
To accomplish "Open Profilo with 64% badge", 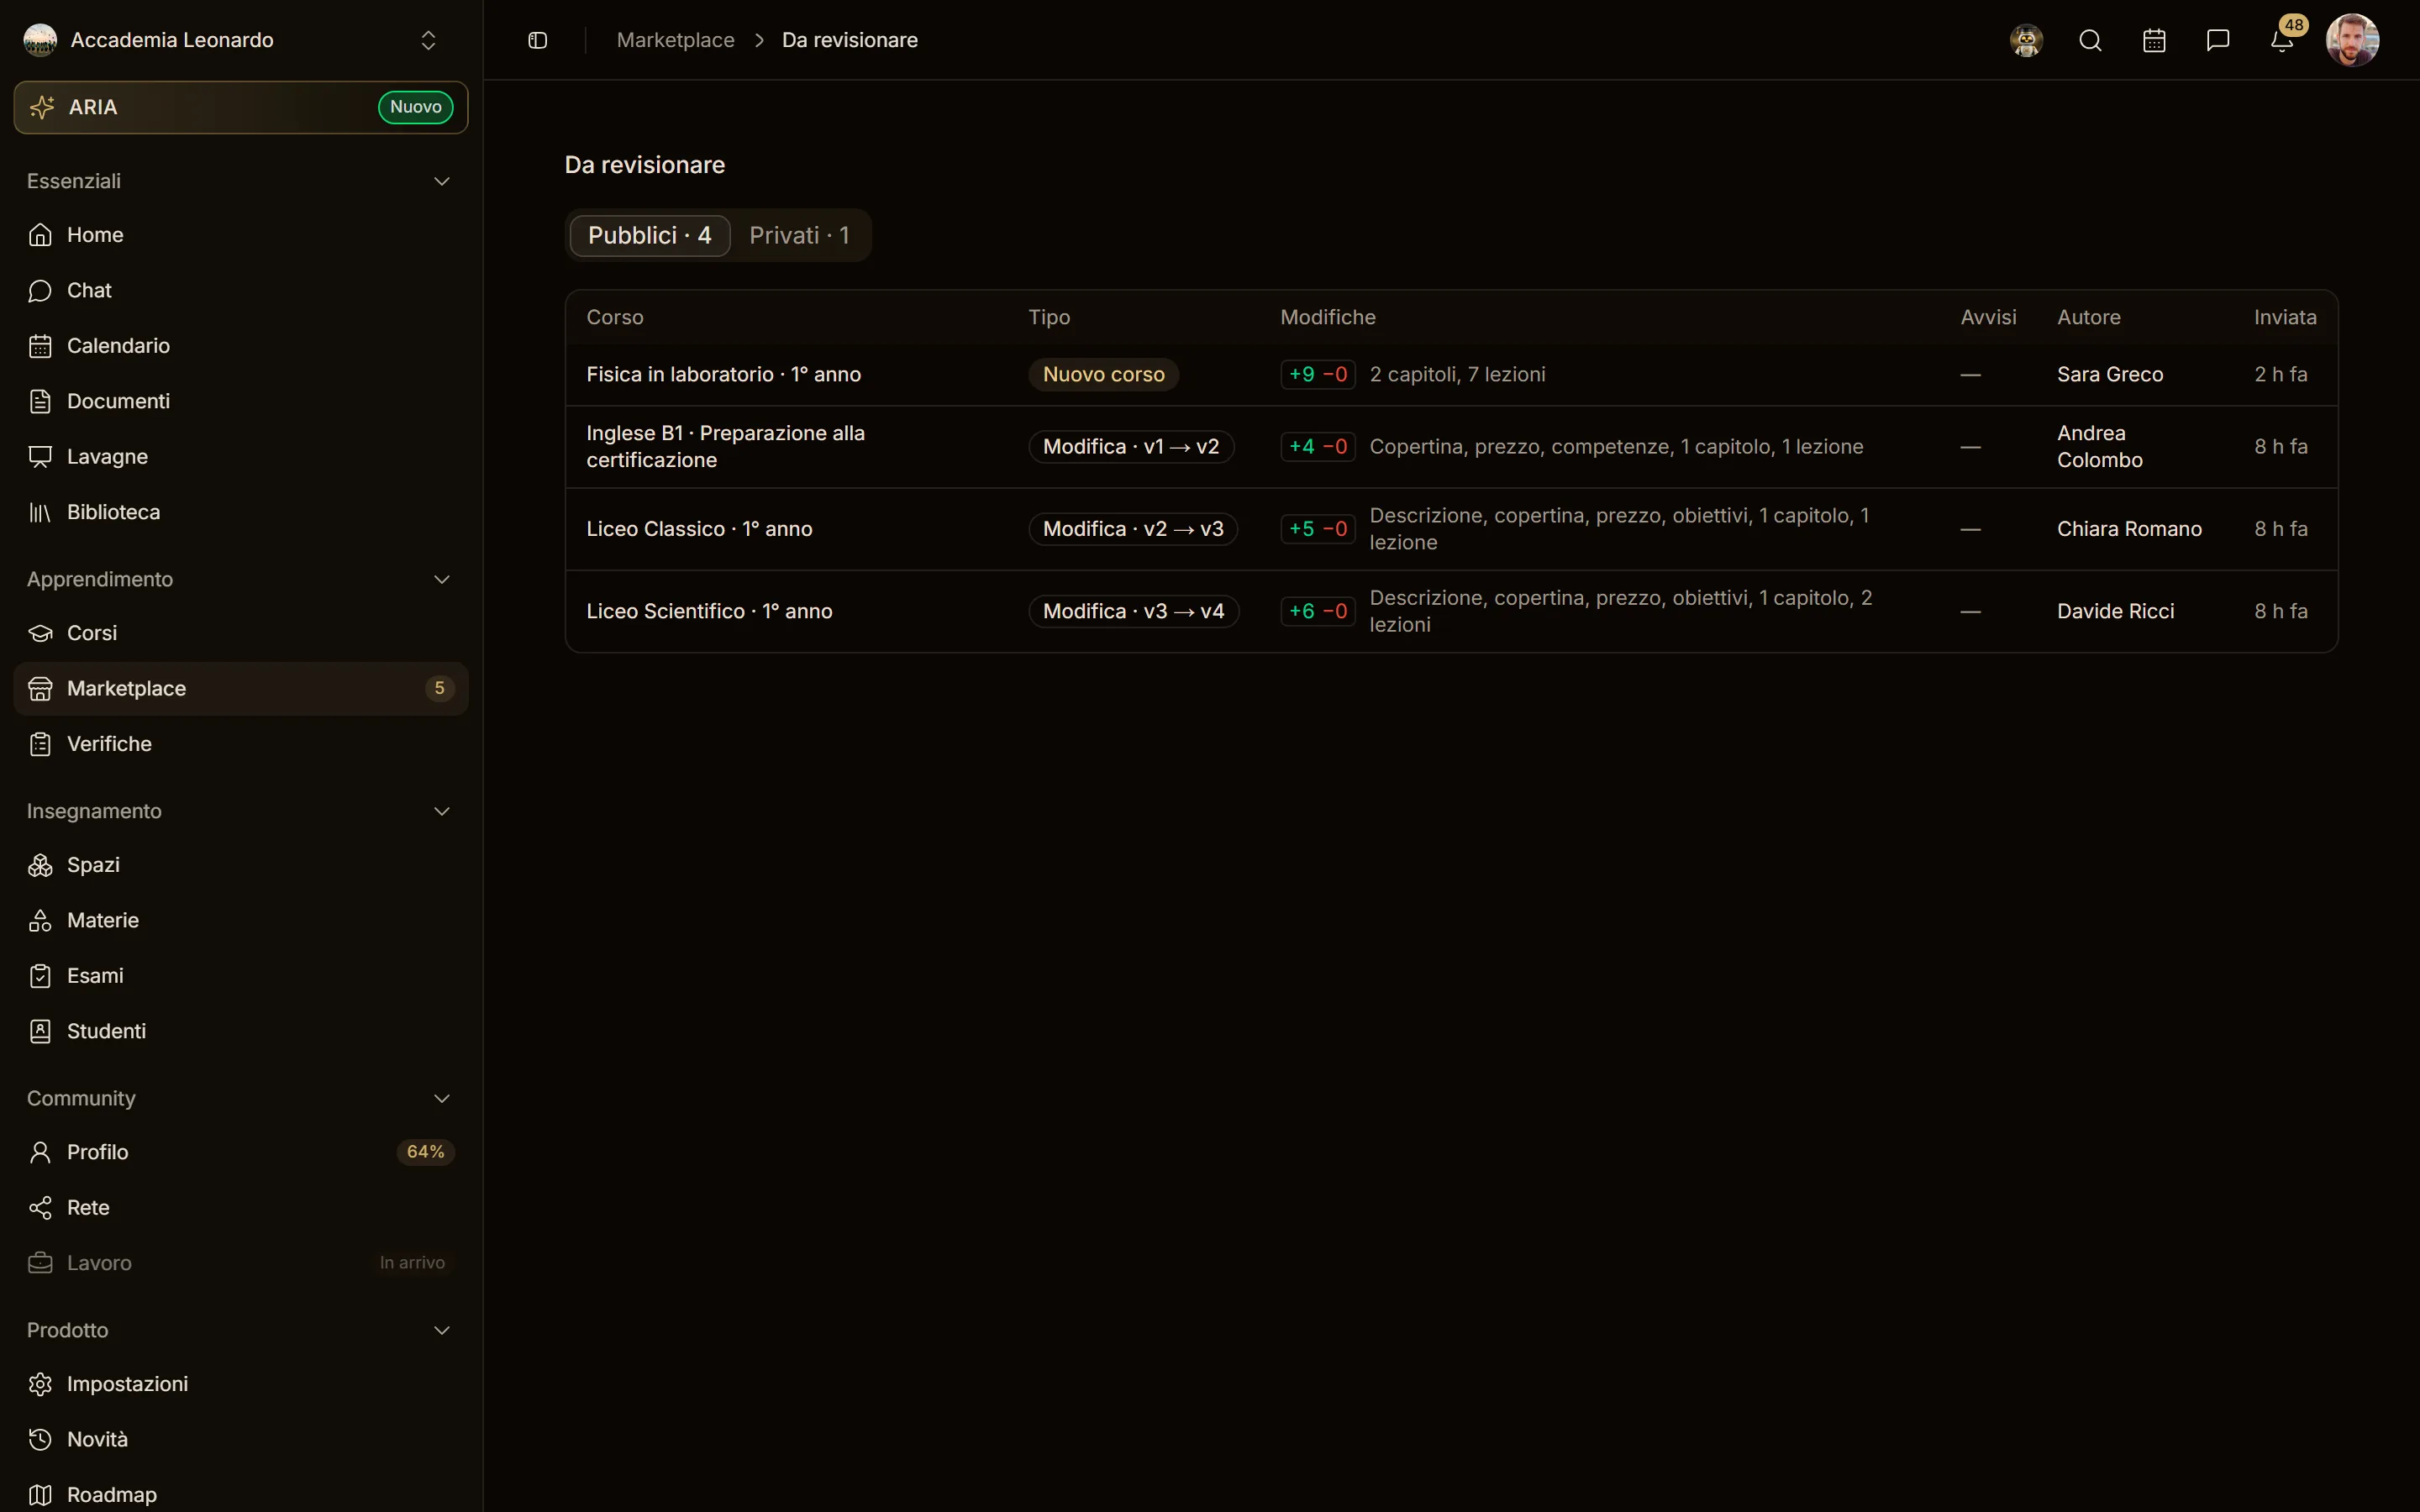I will [241, 1152].
